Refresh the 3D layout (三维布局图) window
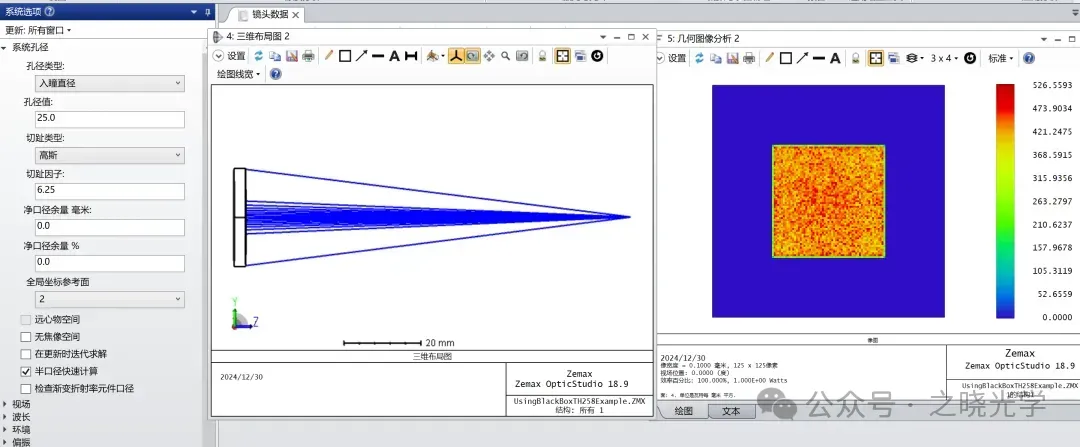The image size is (1080, 447). [x=259, y=56]
